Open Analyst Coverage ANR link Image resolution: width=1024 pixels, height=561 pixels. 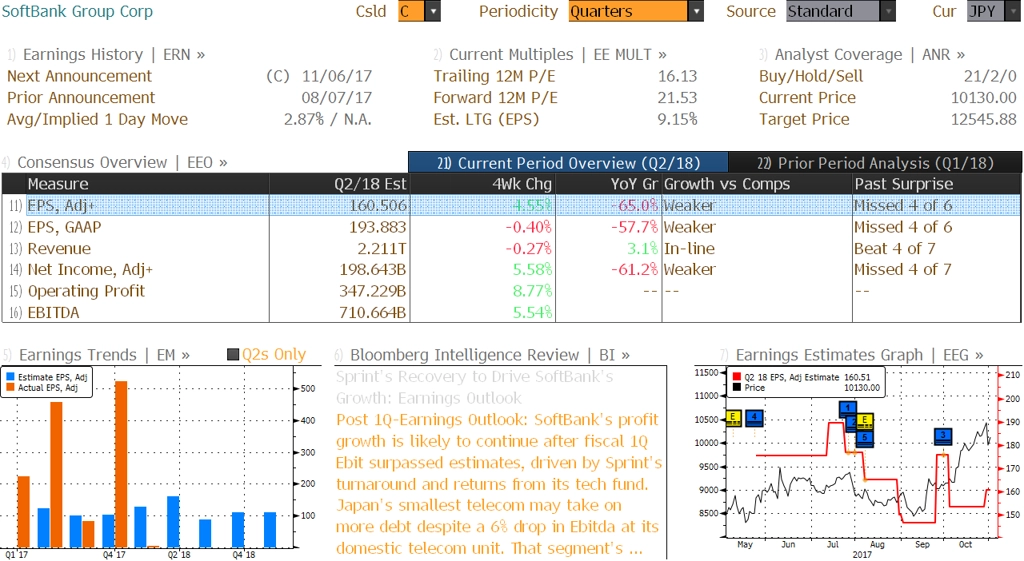point(870,55)
